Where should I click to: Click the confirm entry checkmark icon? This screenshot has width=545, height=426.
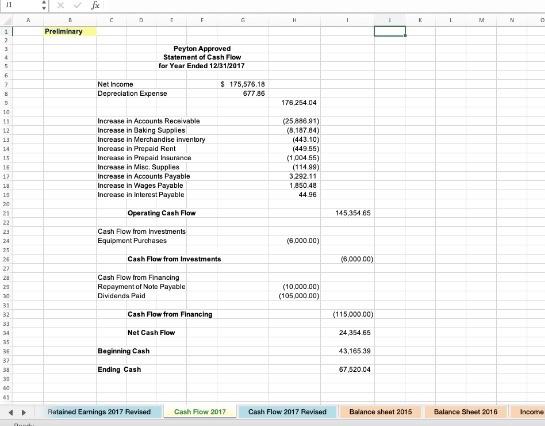[78, 5]
